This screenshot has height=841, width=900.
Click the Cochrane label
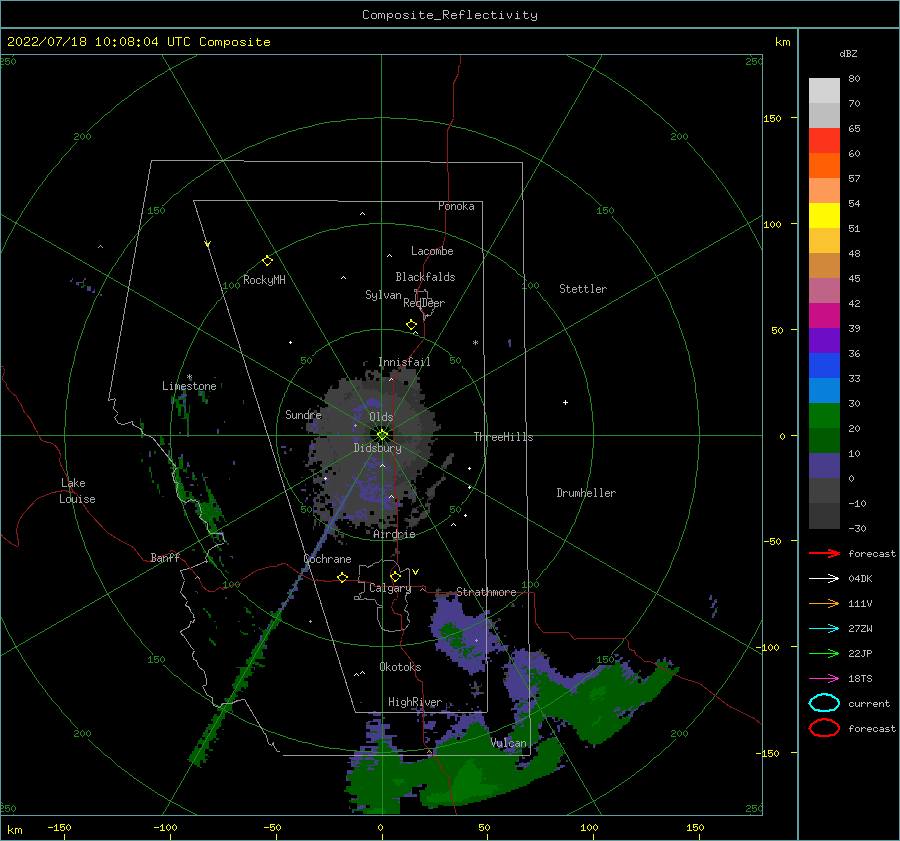[x=327, y=559]
